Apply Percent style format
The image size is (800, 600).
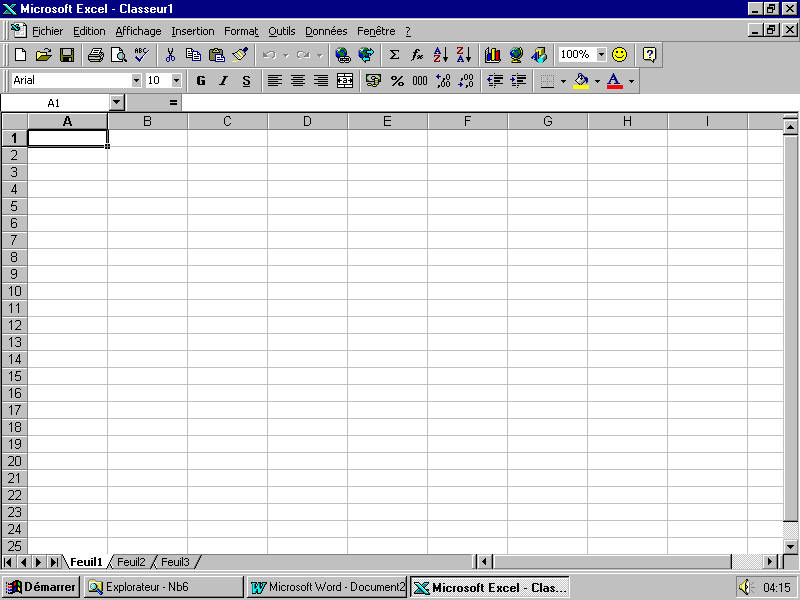[x=397, y=81]
